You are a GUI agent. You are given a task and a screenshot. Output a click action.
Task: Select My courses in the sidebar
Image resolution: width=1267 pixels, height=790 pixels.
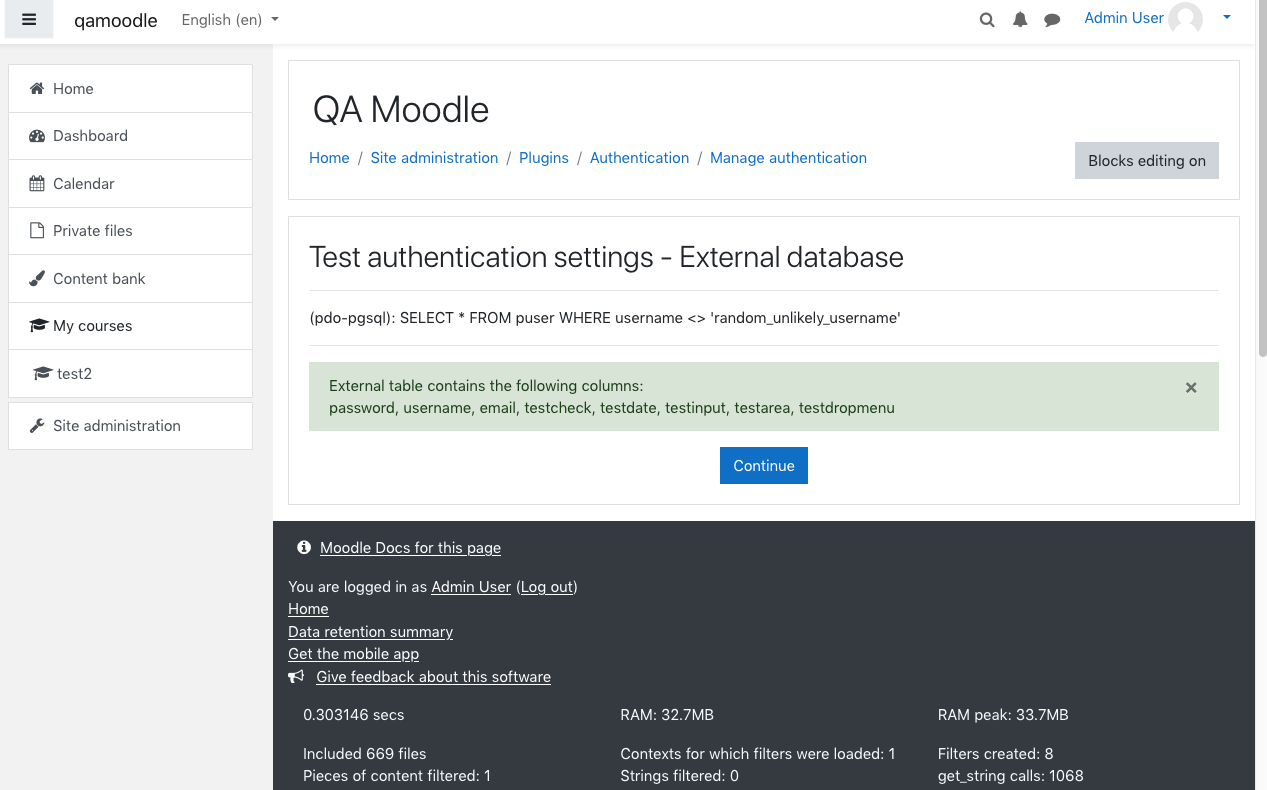pyautogui.click(x=130, y=326)
